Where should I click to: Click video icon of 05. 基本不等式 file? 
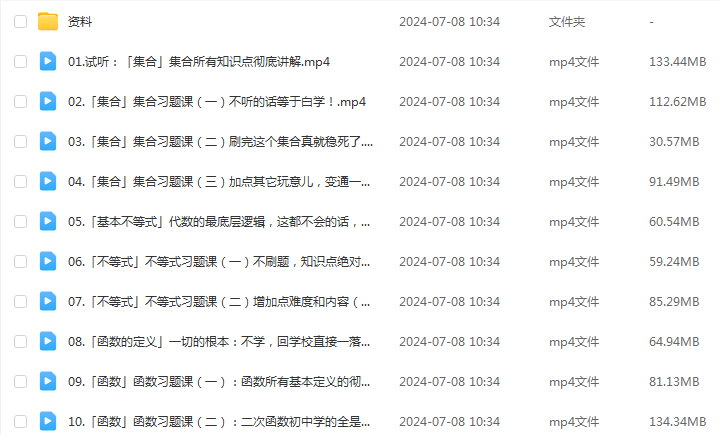(48, 221)
